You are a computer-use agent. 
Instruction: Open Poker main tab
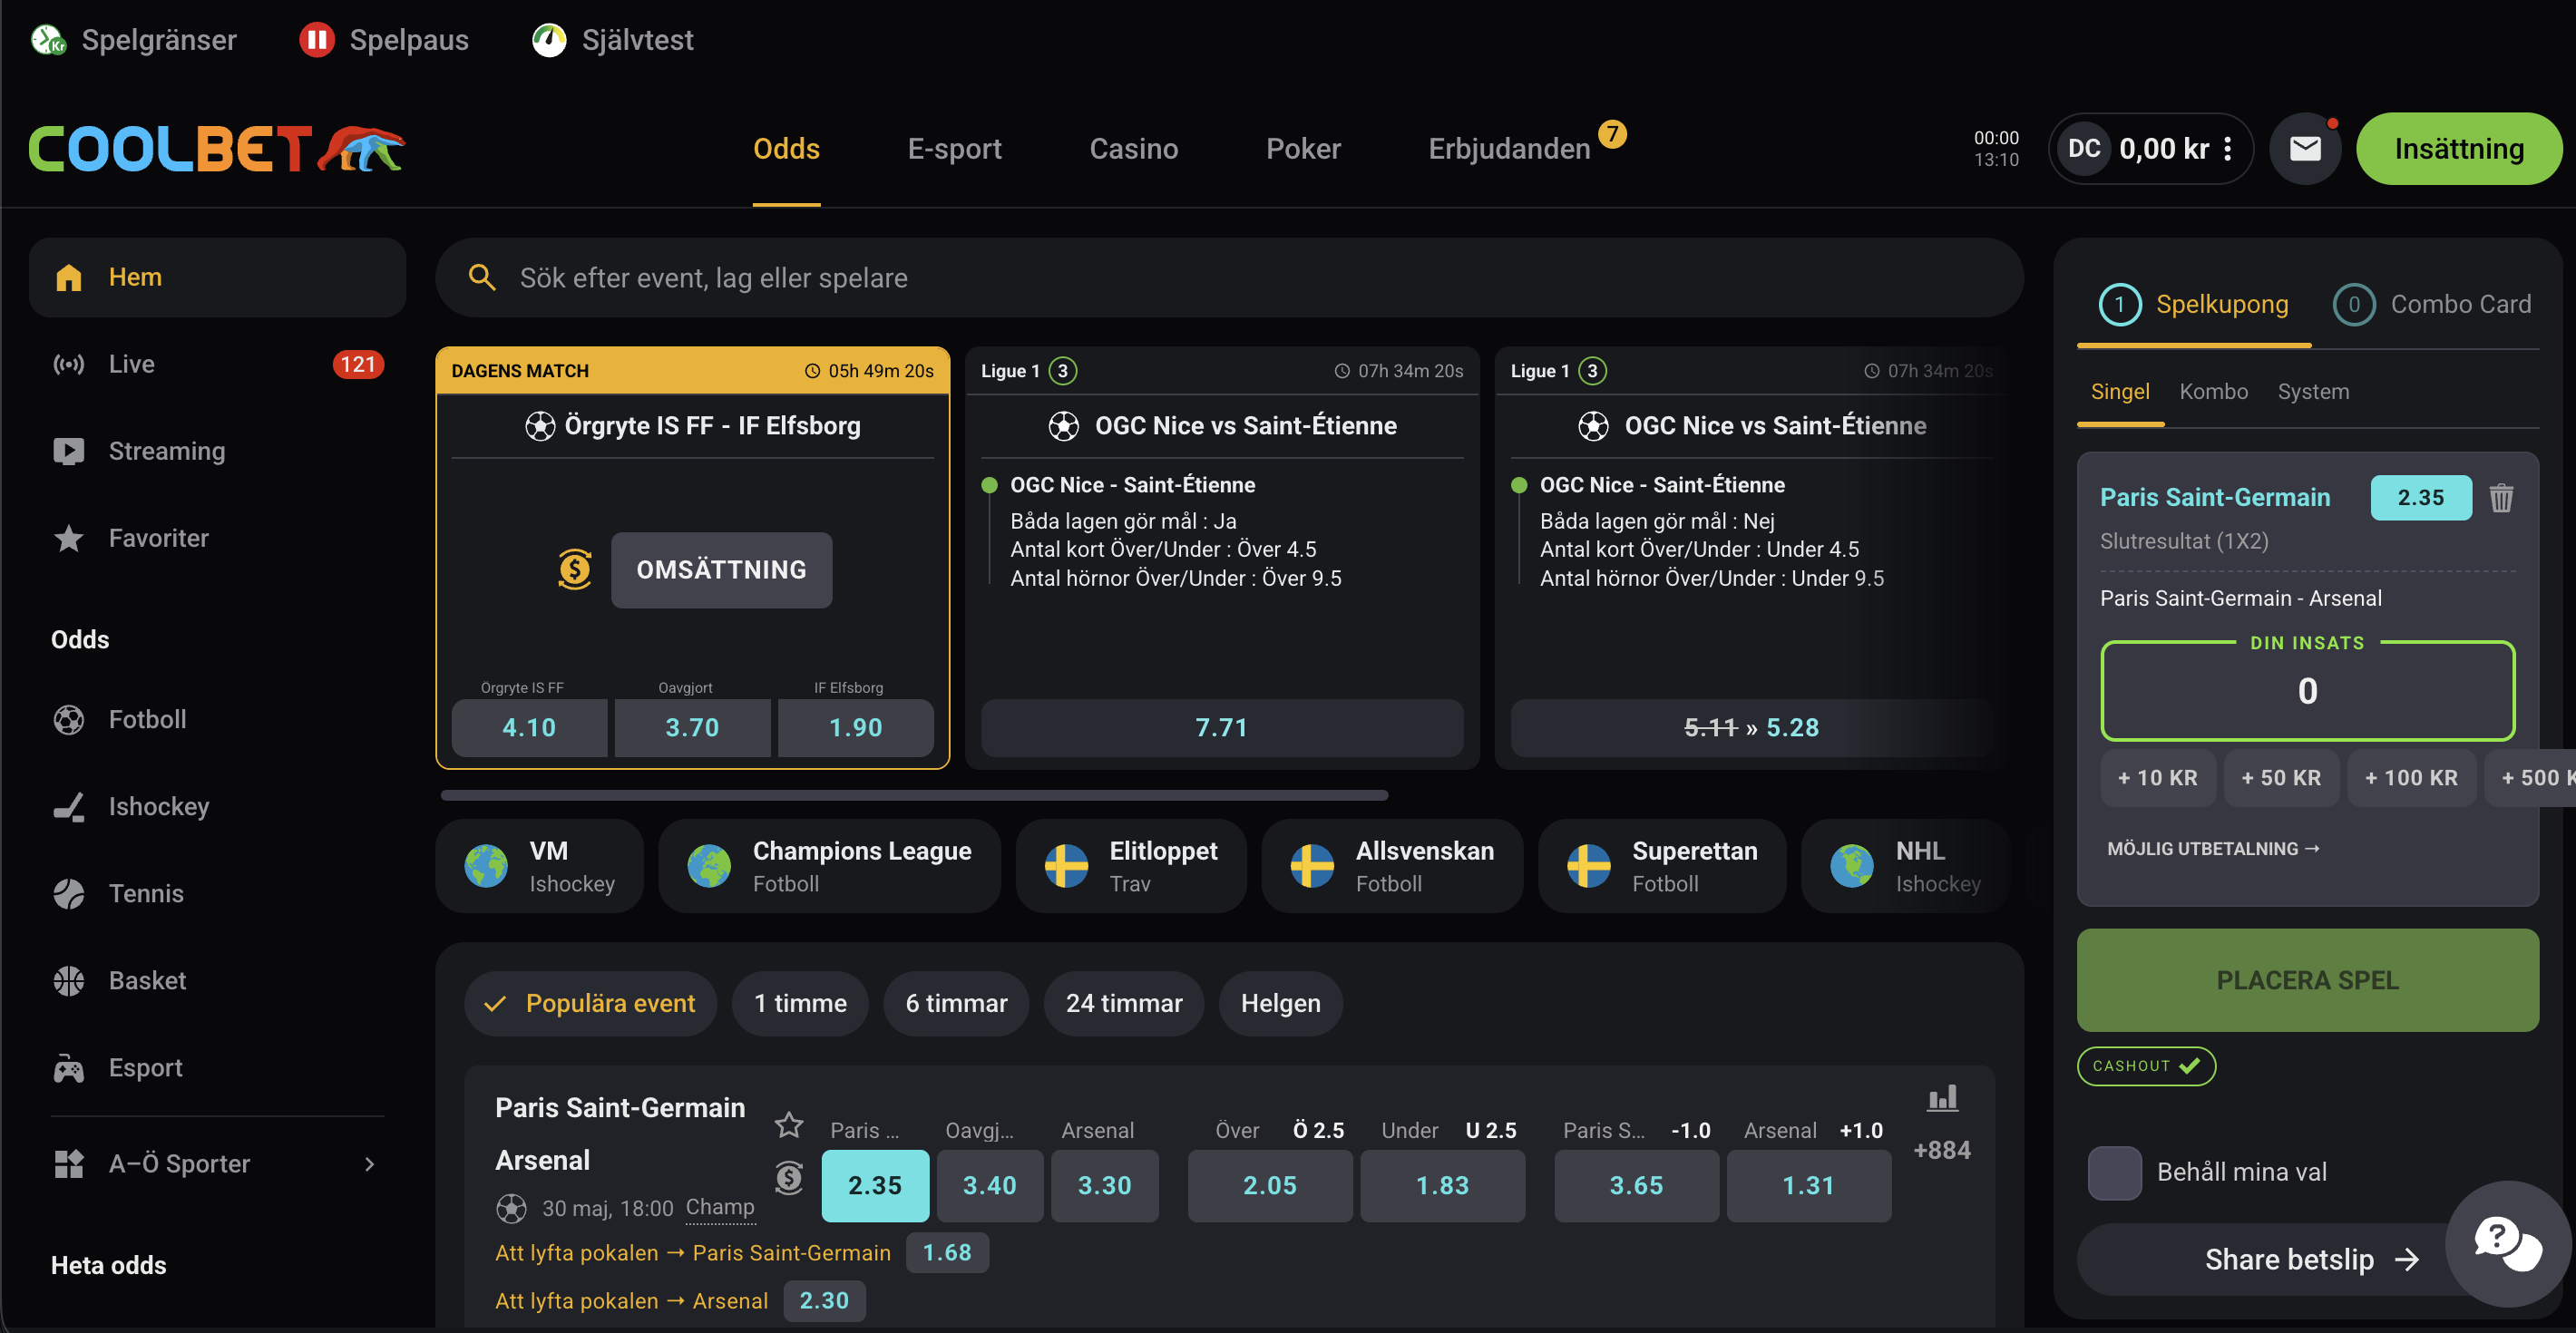point(1303,148)
